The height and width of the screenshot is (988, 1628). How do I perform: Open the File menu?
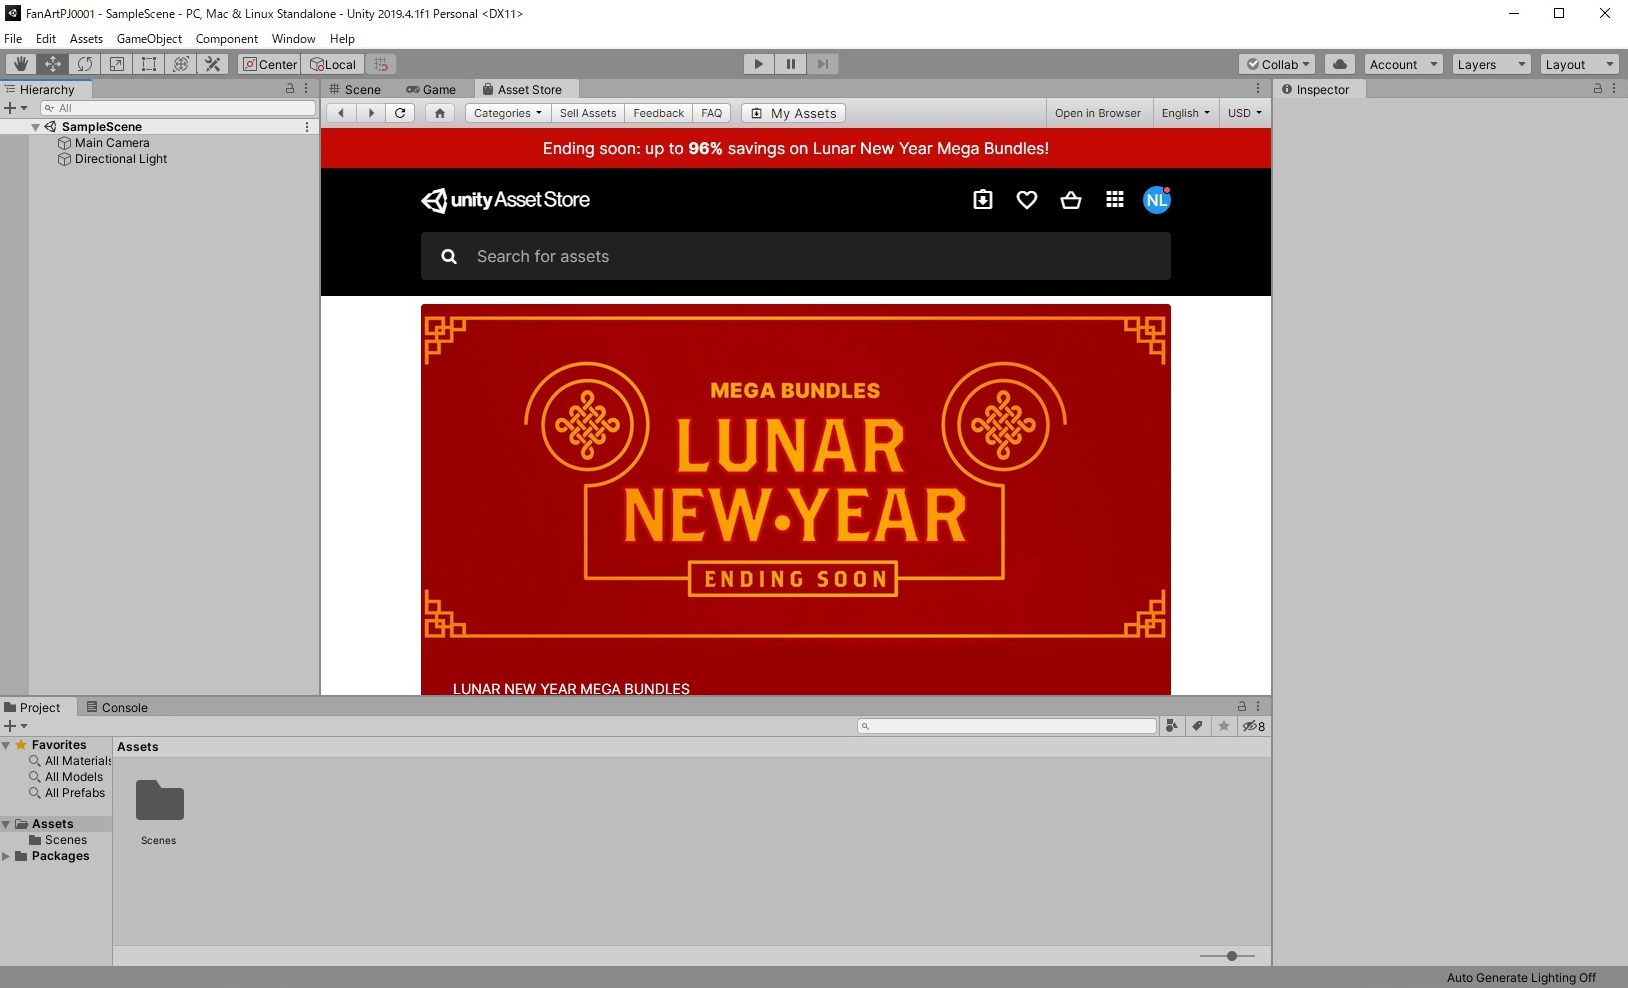(13, 39)
